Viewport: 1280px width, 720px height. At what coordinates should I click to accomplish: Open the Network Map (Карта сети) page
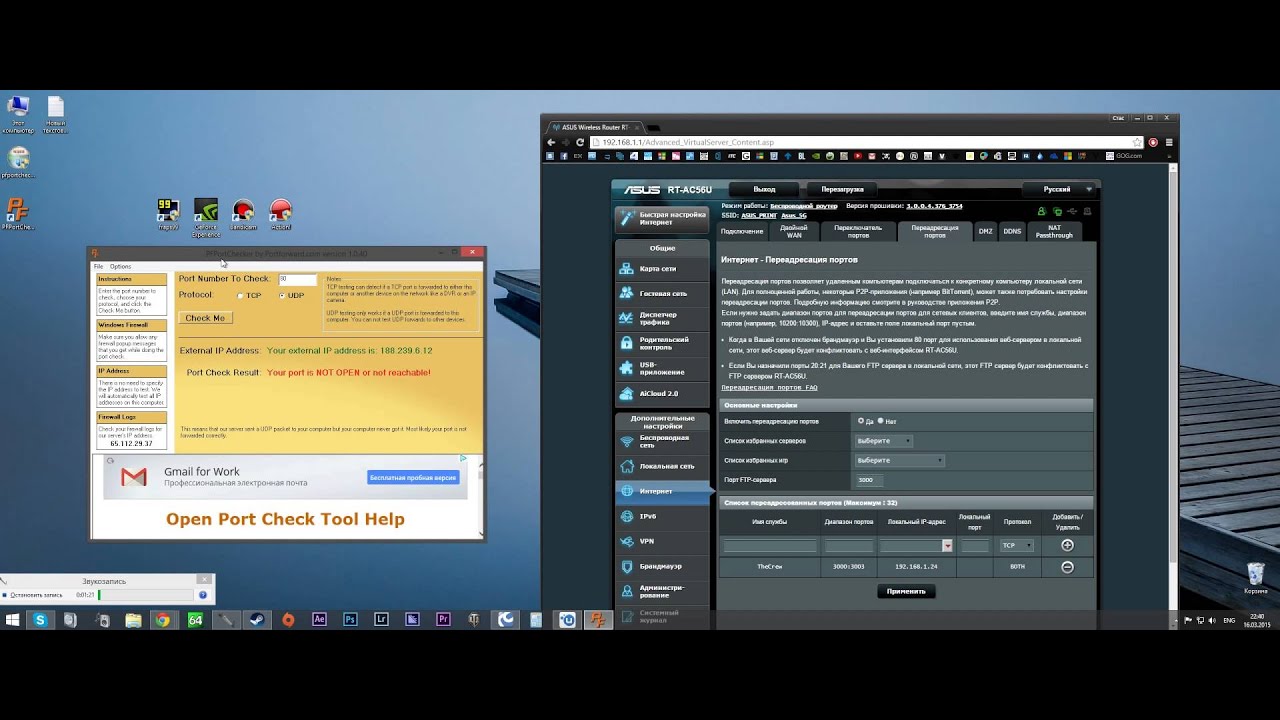(x=662, y=269)
